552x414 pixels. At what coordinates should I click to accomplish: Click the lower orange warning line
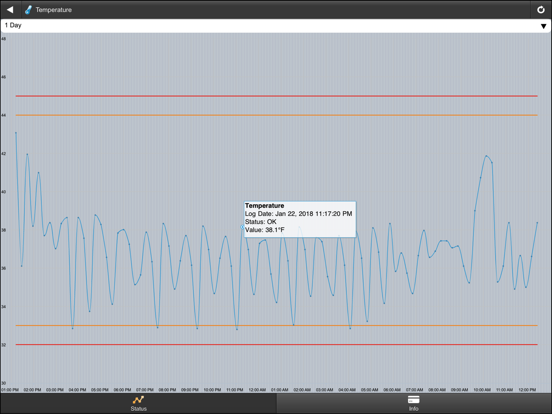tap(277, 326)
